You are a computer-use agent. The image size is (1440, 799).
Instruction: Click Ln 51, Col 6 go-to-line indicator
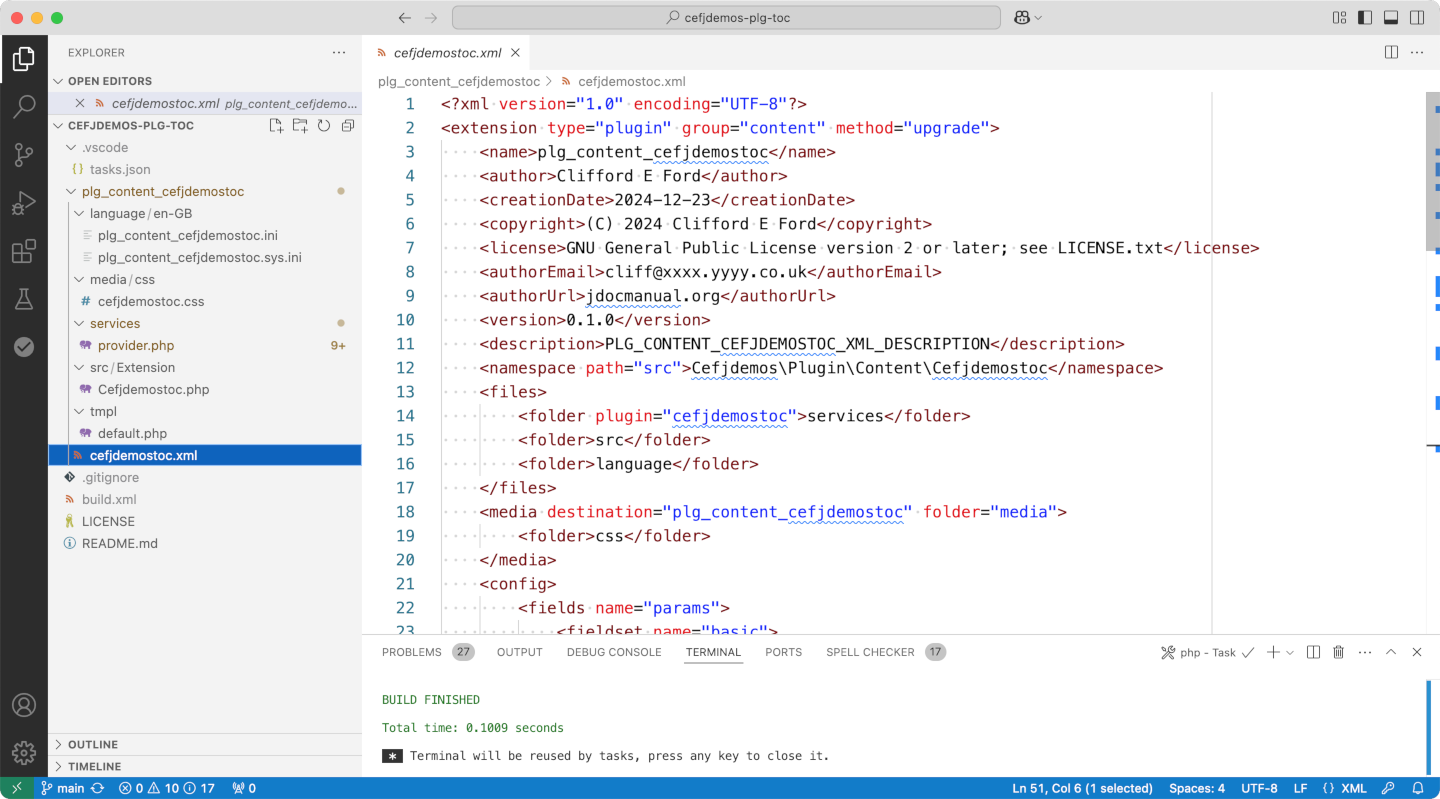tap(1082, 788)
